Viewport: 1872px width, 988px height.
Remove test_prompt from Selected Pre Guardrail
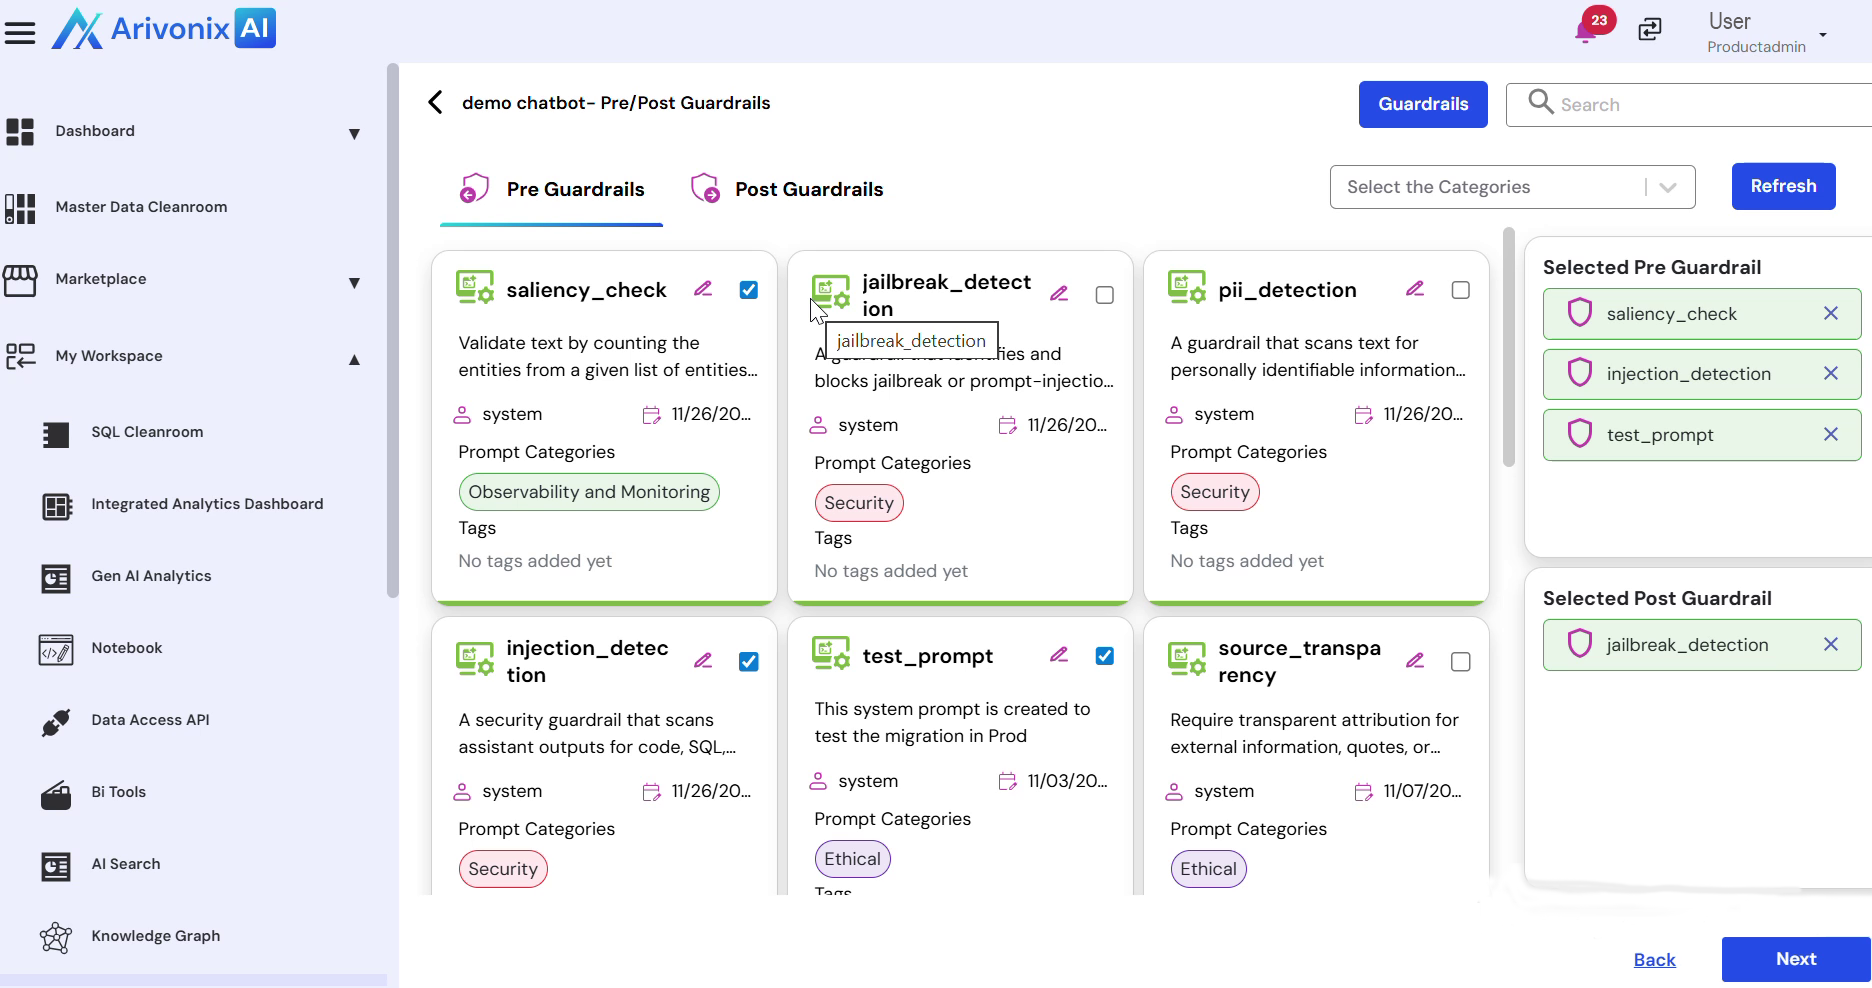tap(1830, 434)
